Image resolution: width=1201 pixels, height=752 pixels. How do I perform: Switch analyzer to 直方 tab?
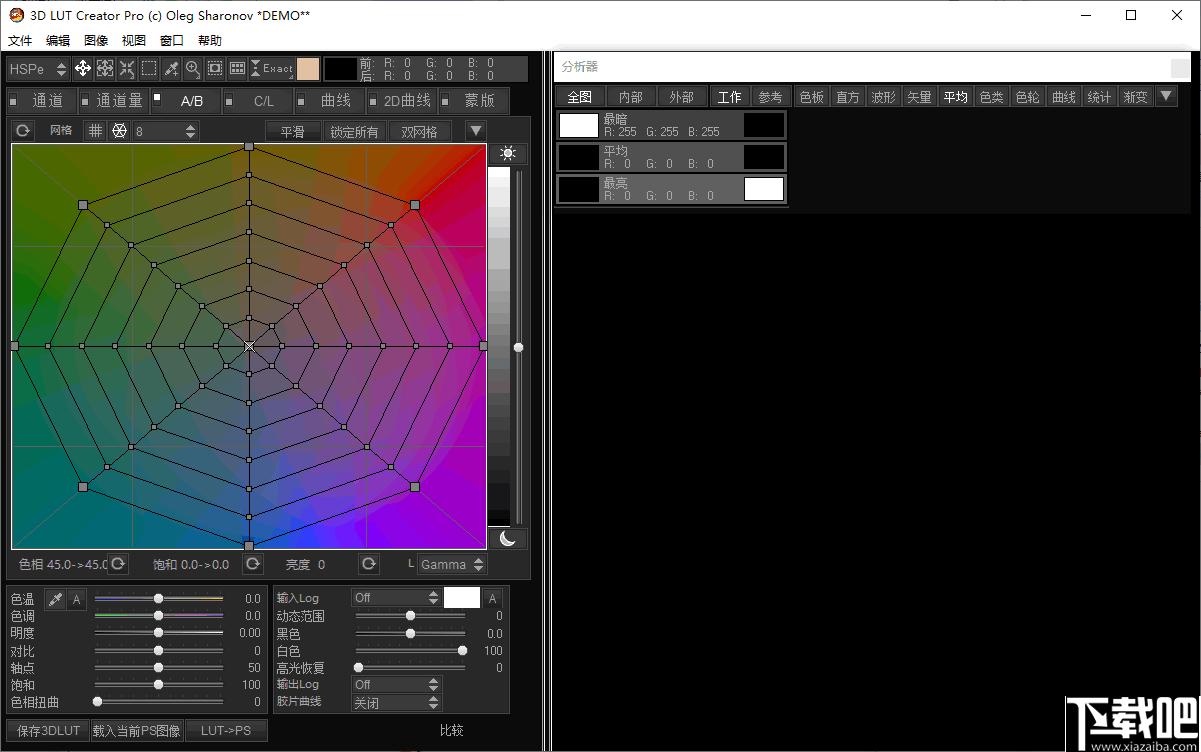tap(848, 97)
